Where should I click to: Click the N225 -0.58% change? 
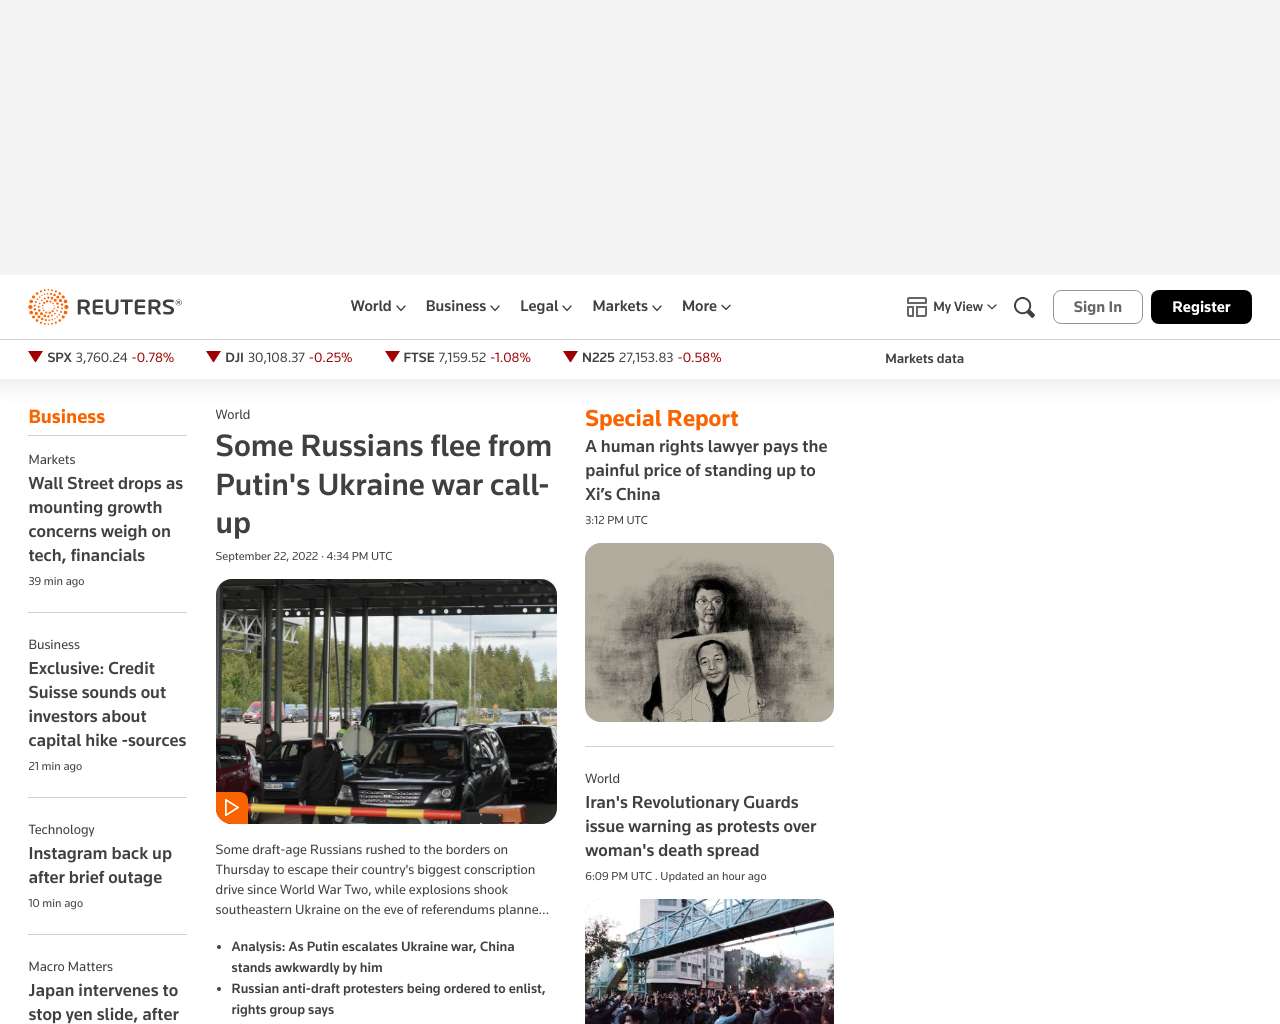coord(700,357)
